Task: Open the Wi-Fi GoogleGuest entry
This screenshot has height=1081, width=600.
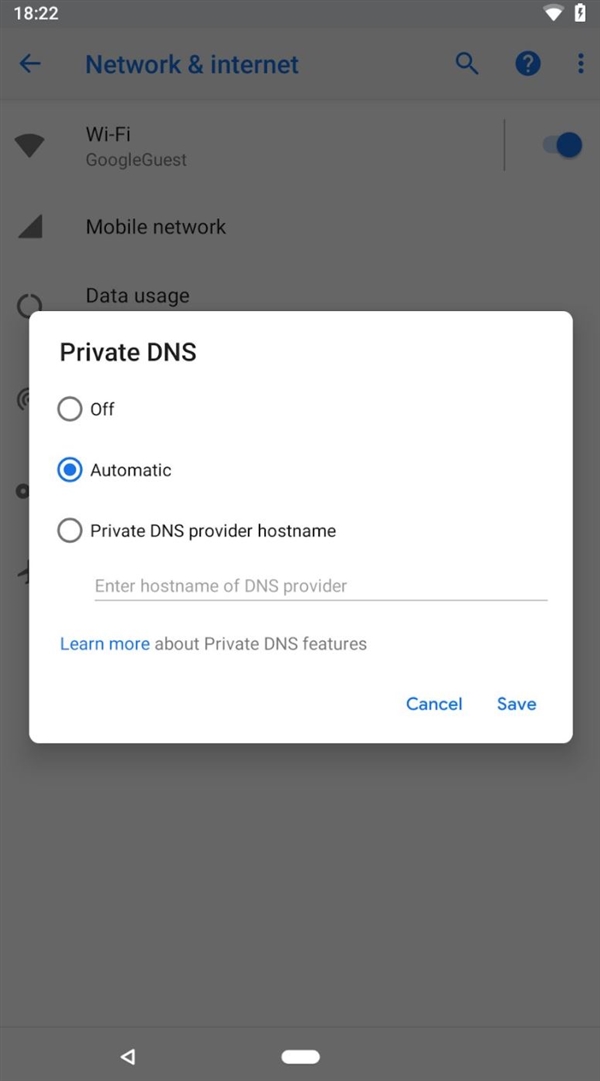Action: pos(136,145)
